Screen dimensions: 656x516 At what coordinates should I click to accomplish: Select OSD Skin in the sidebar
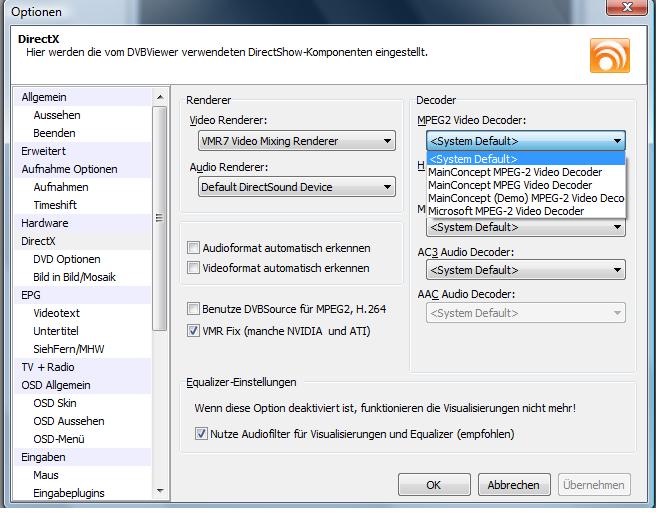click(x=55, y=403)
